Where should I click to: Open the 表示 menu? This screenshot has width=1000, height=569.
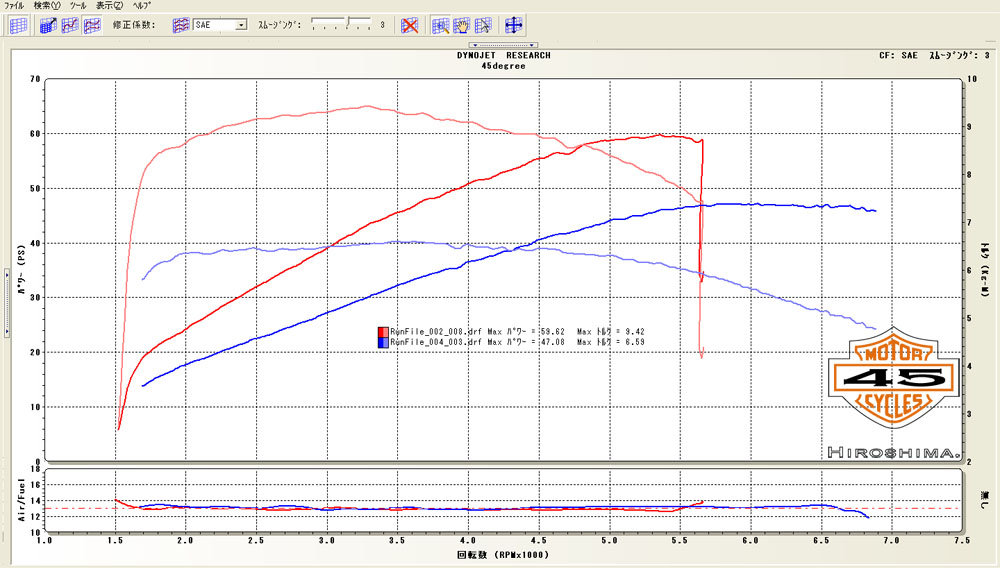point(109,6)
